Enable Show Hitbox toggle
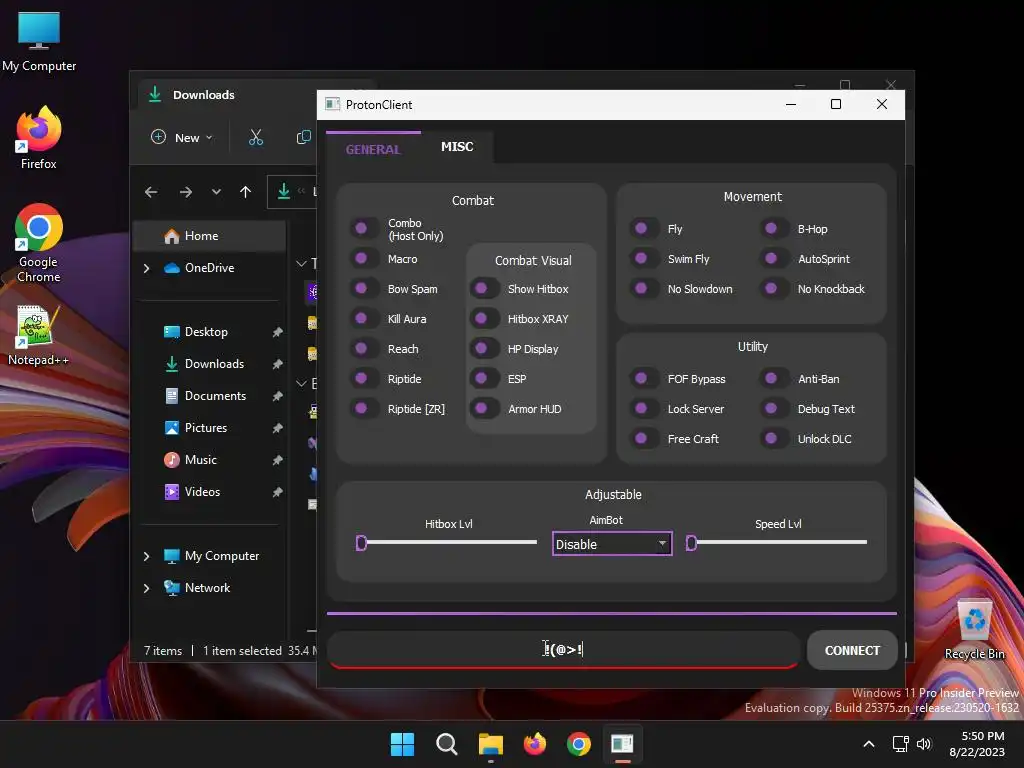 point(484,289)
